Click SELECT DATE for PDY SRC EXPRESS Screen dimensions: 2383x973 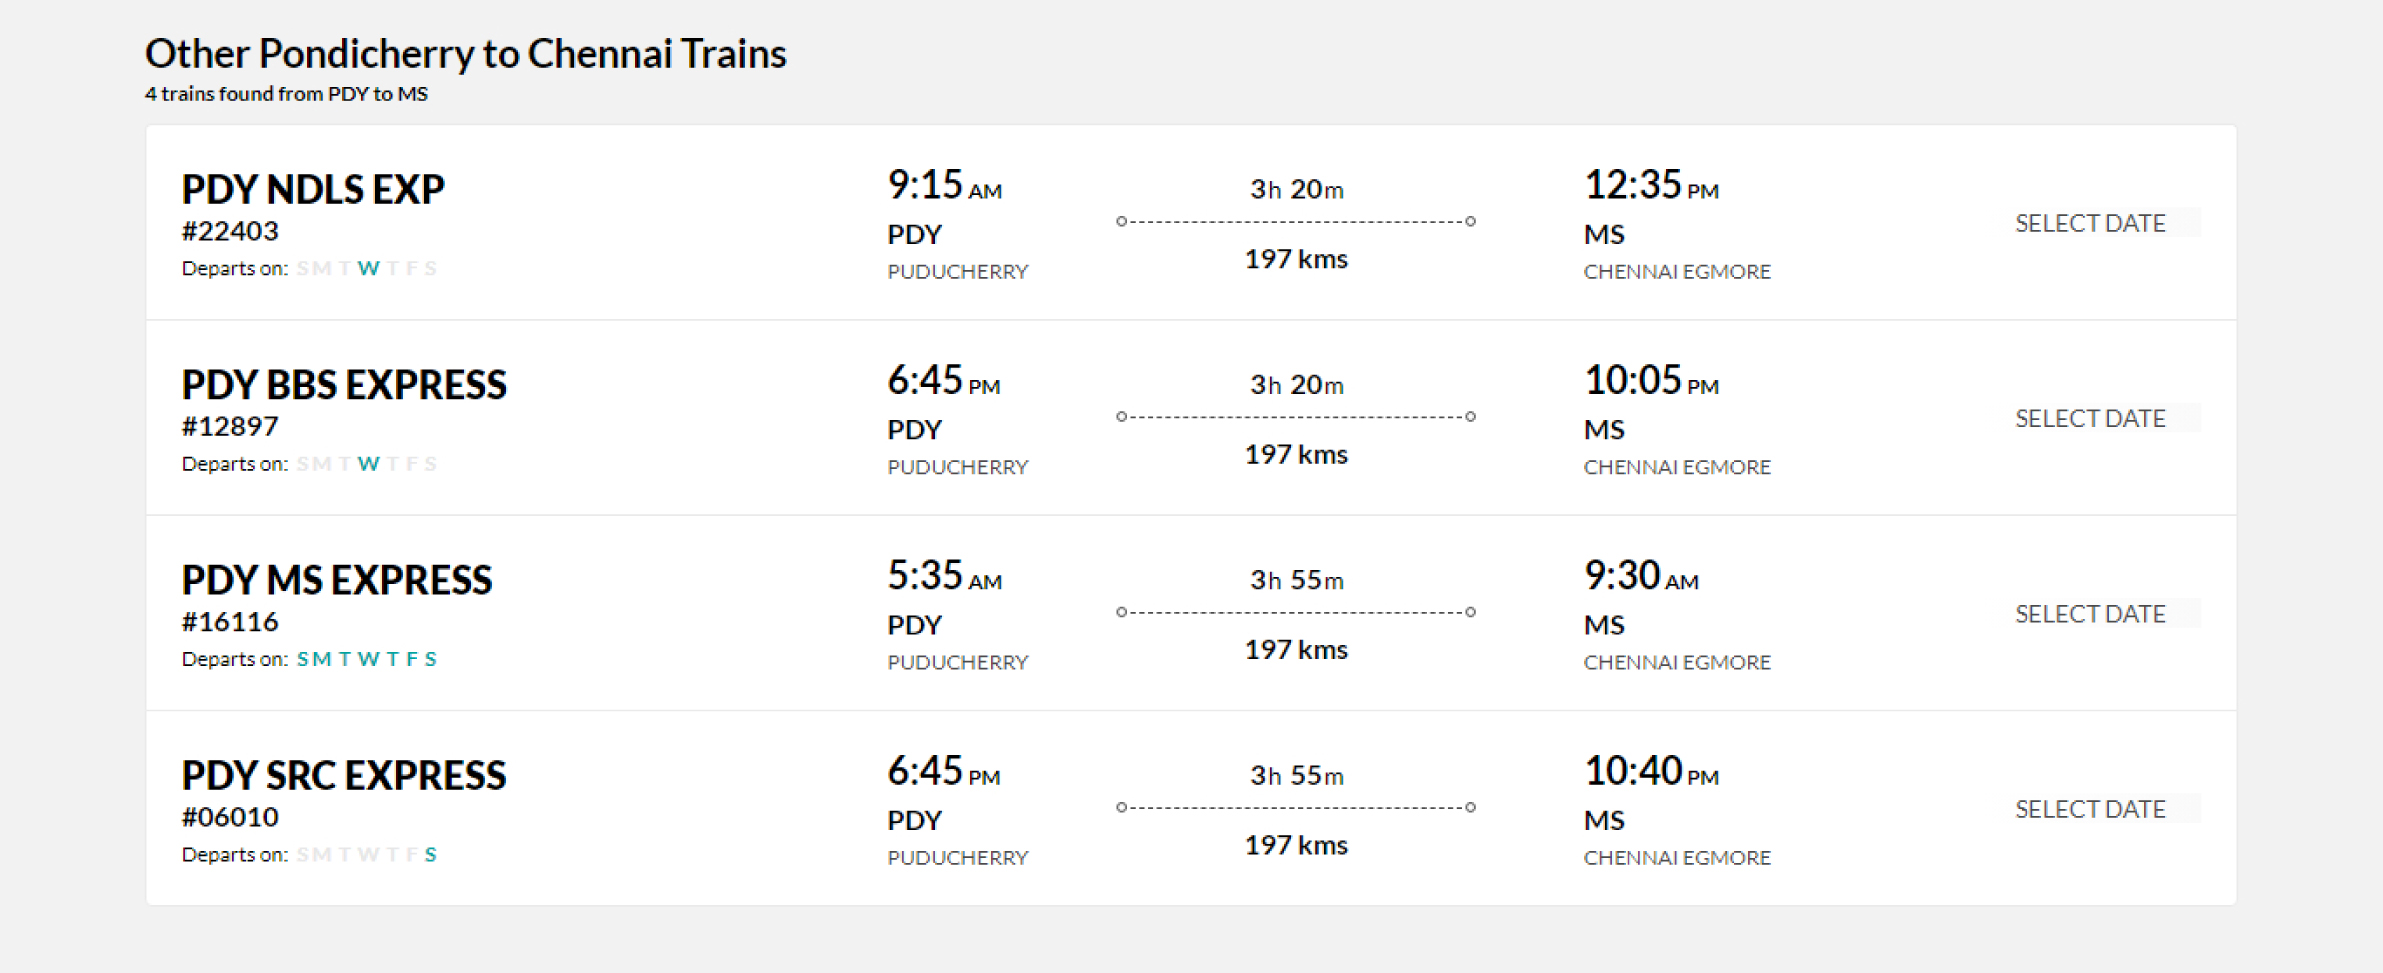(x=2090, y=809)
